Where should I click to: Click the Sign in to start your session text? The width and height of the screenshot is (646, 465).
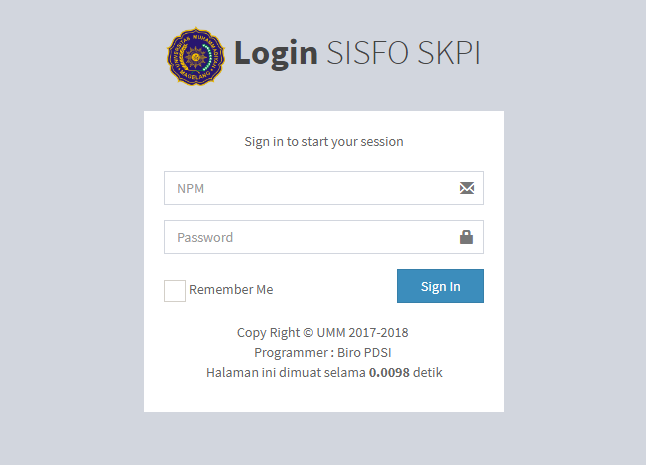[x=324, y=142]
